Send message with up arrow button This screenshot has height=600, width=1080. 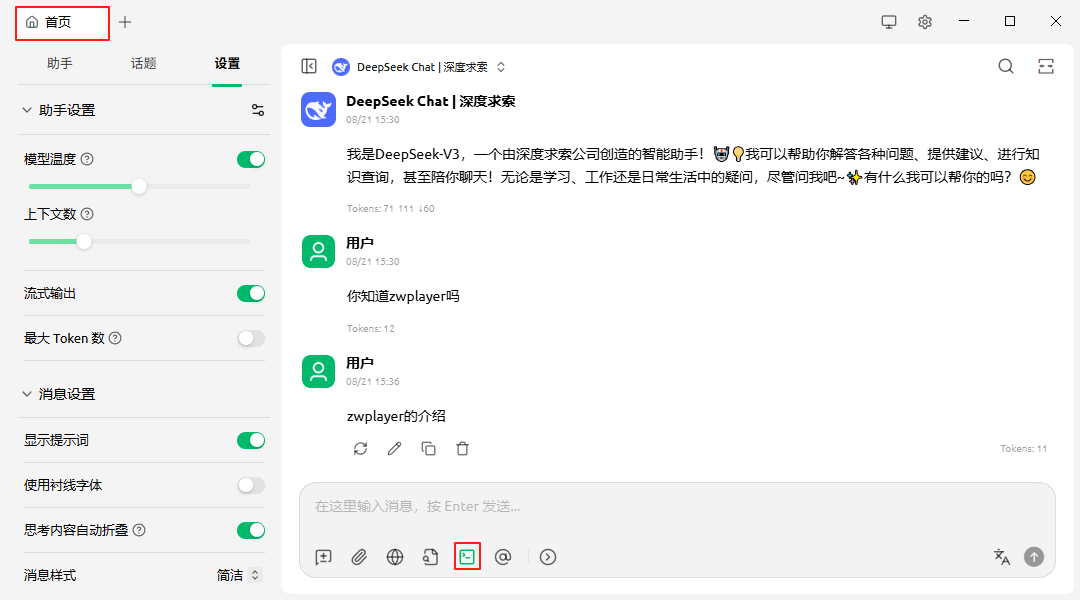(x=1034, y=557)
